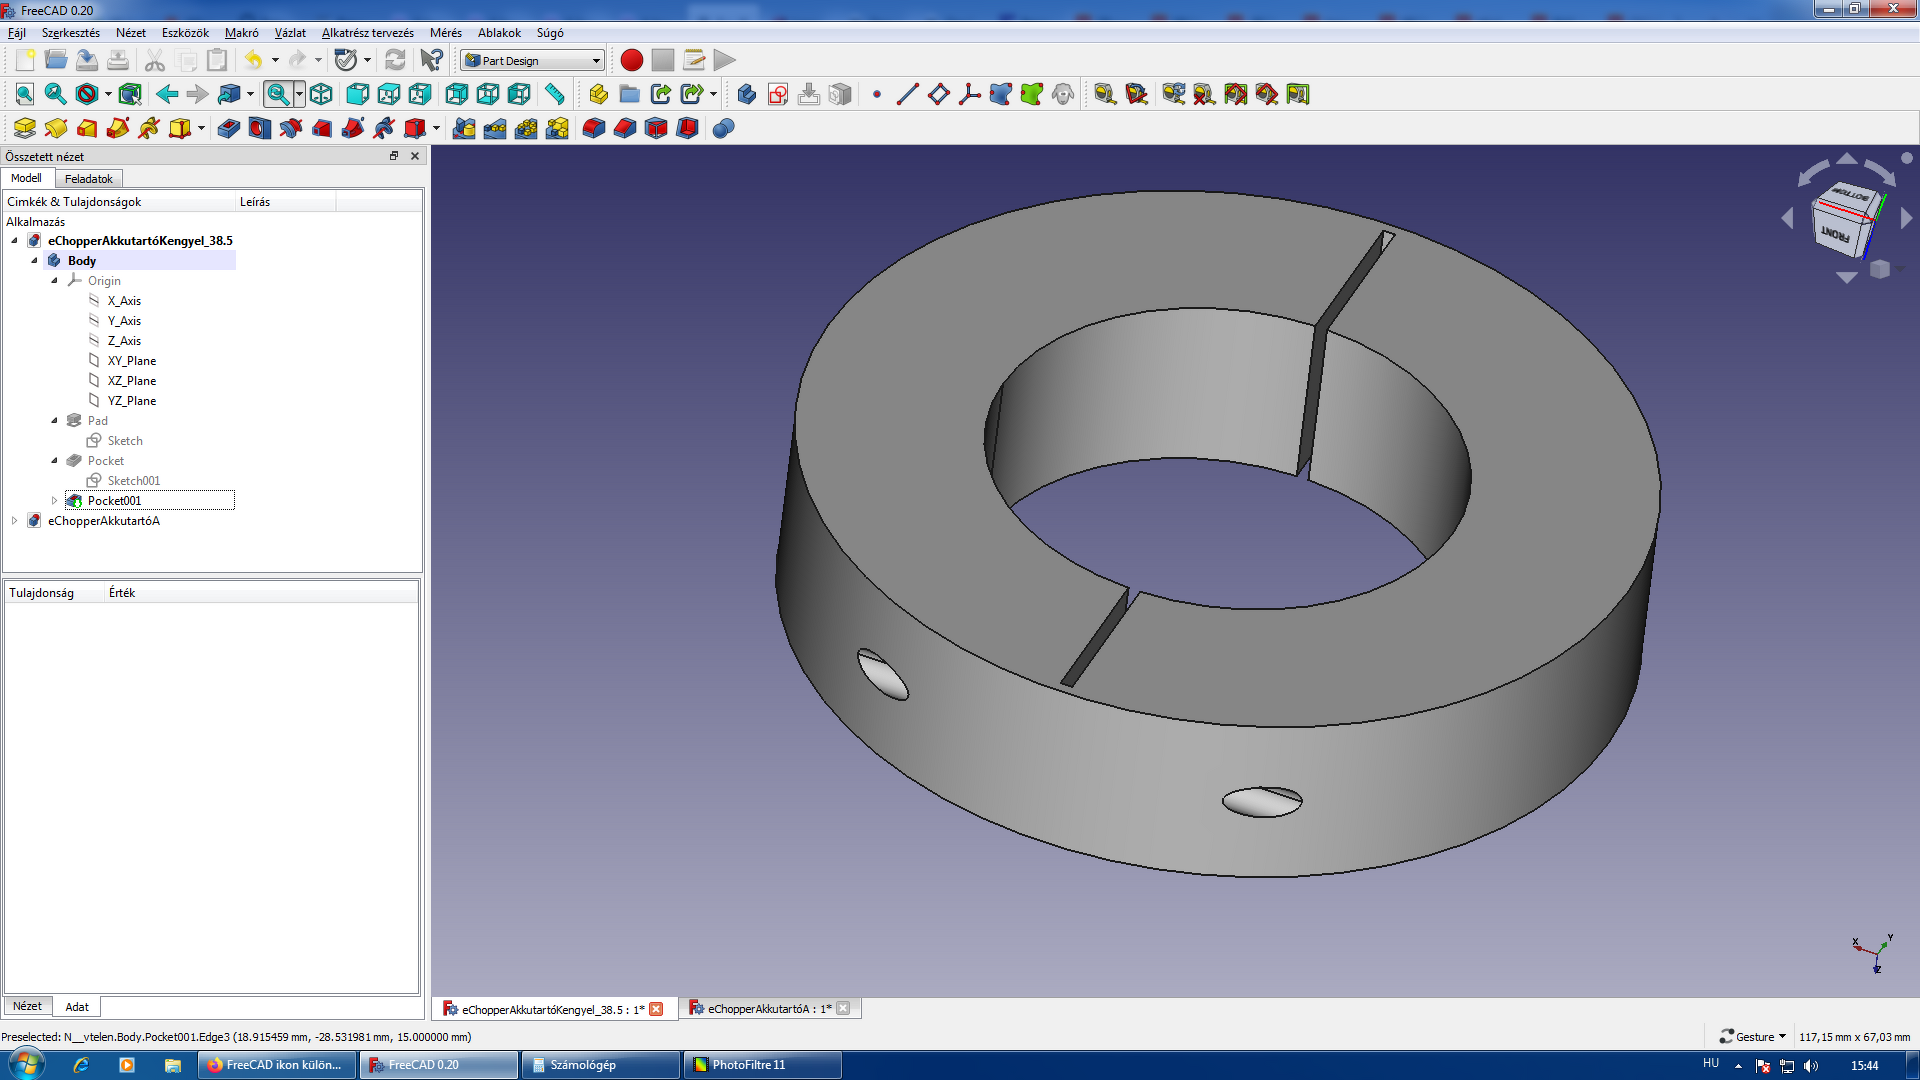Toggle measurement delta display
This screenshot has width=1920, height=1080.
(x=1298, y=94)
